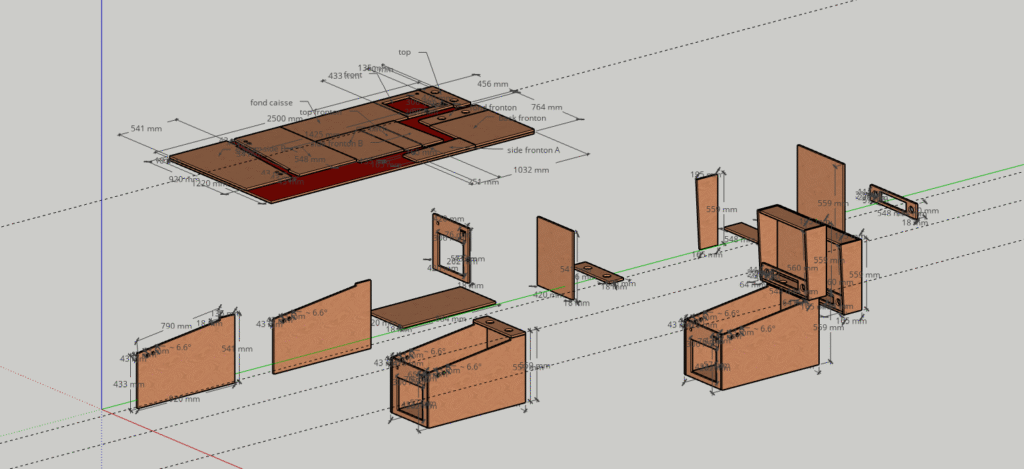The height and width of the screenshot is (469, 1024).
Task: Select the "top" leader text label
Action: [404, 52]
